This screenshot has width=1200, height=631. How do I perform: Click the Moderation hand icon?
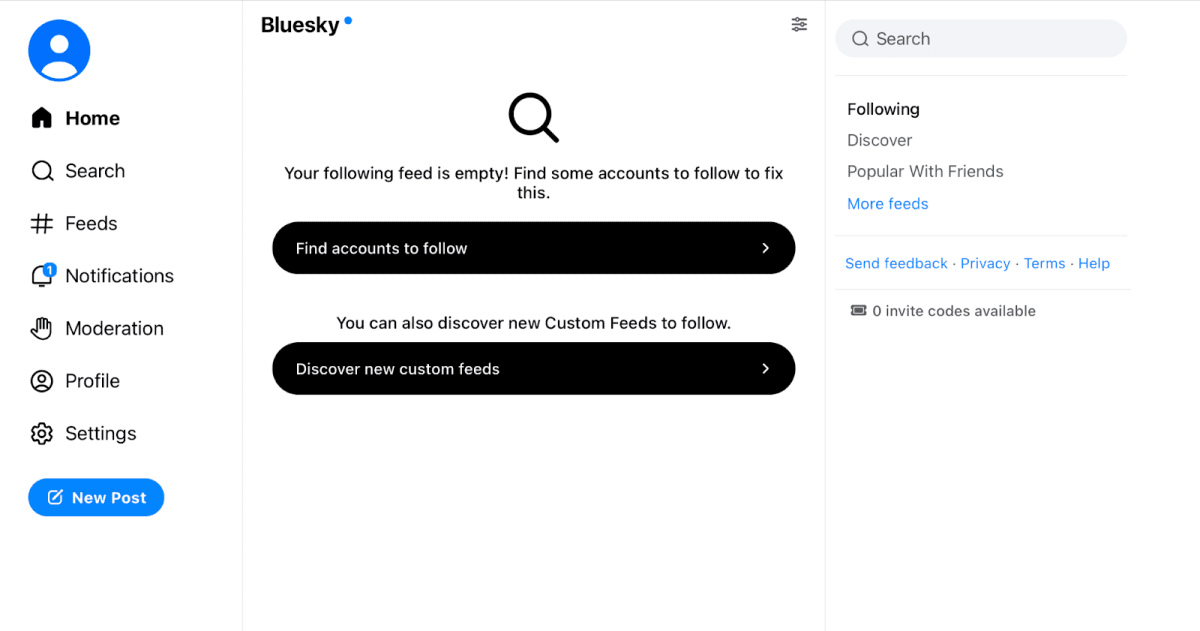coord(42,329)
